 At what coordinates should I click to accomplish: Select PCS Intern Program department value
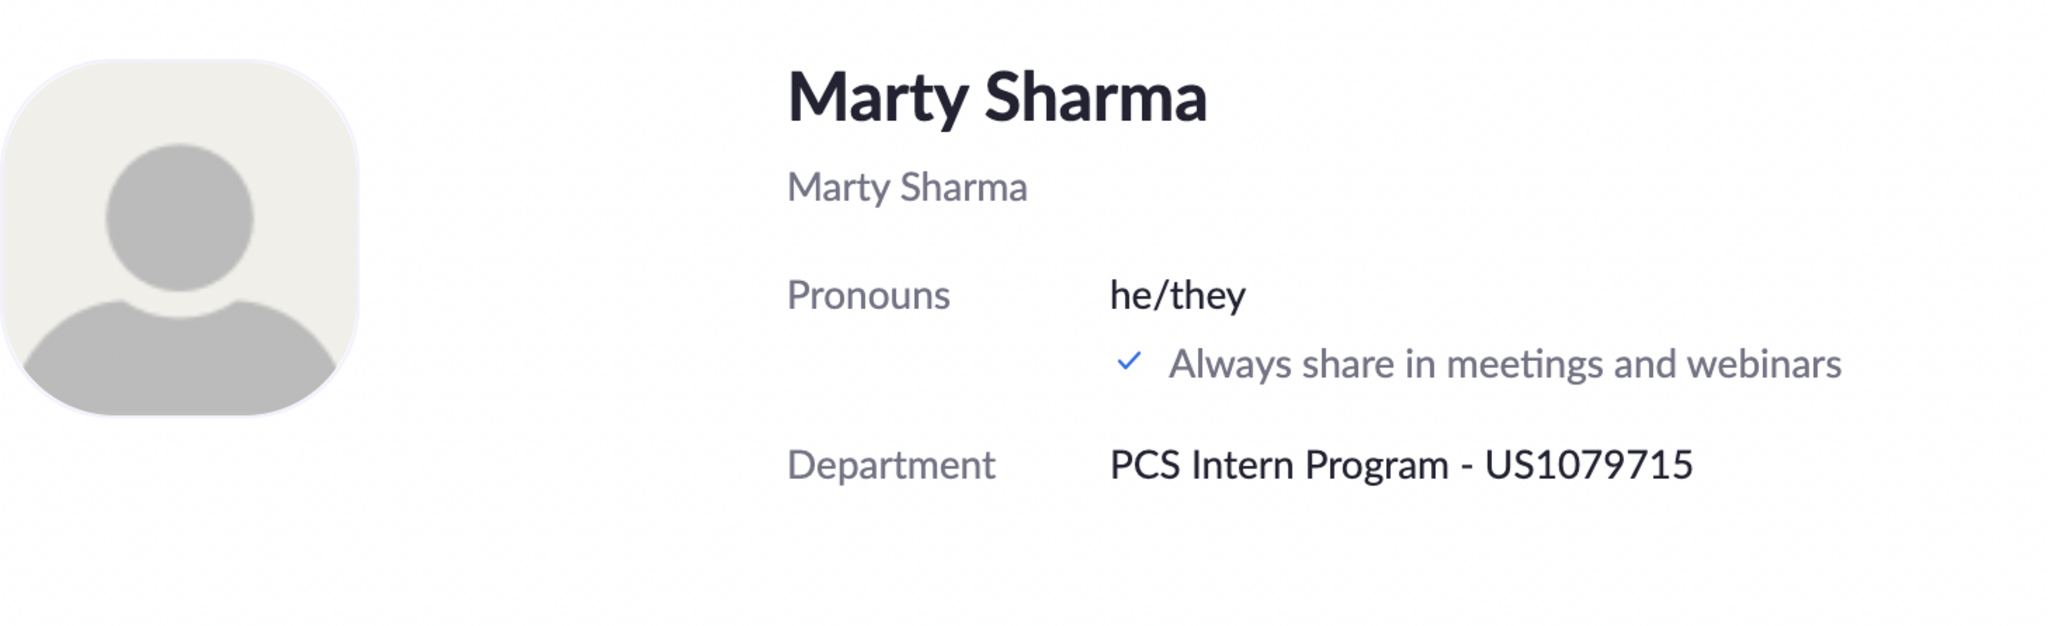(x=1279, y=465)
